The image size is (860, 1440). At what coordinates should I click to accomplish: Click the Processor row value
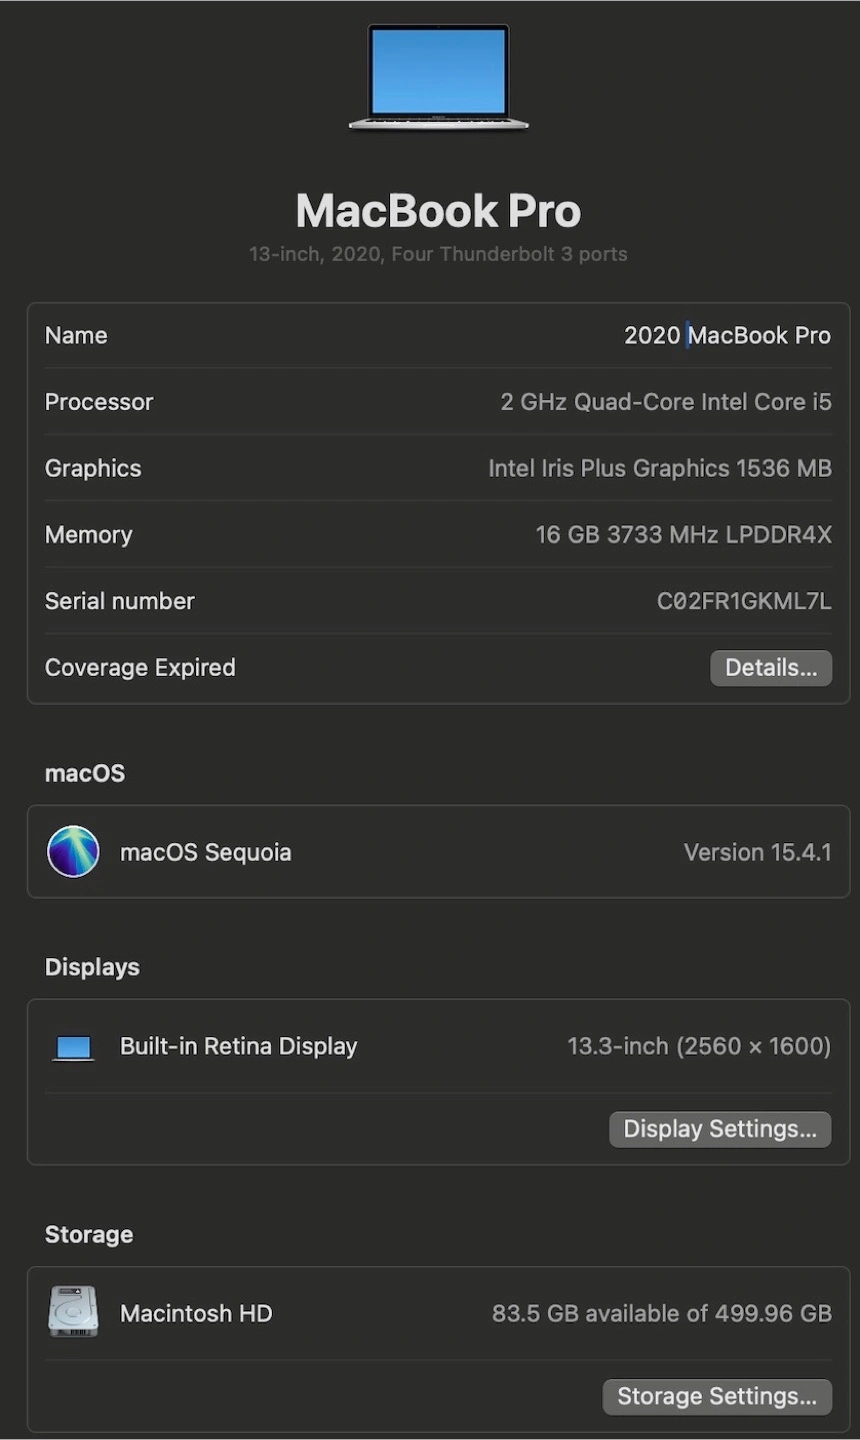(665, 402)
